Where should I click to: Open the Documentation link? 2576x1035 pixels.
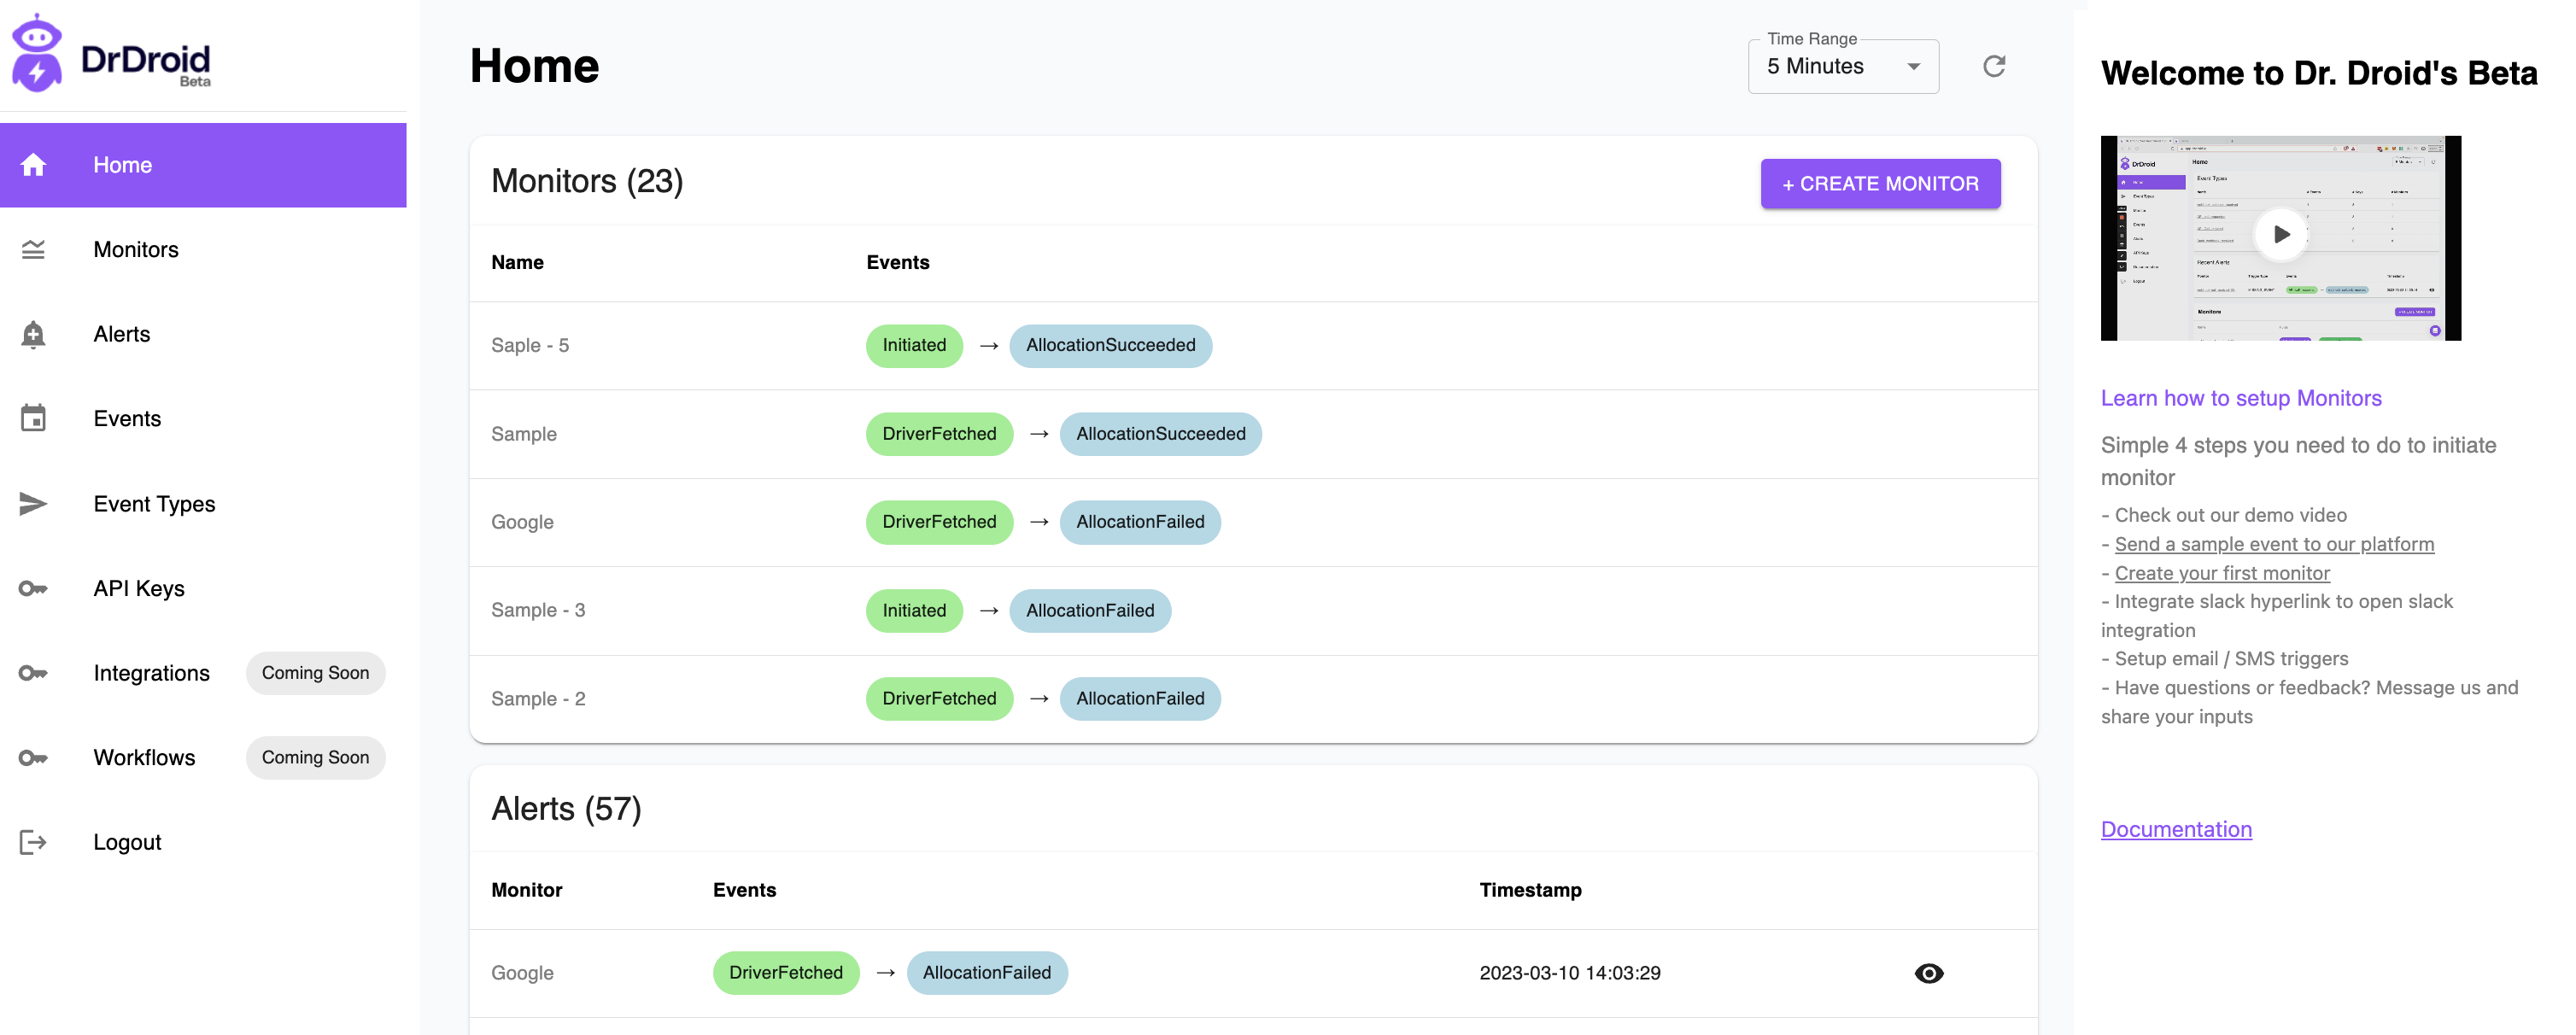[x=2175, y=829]
